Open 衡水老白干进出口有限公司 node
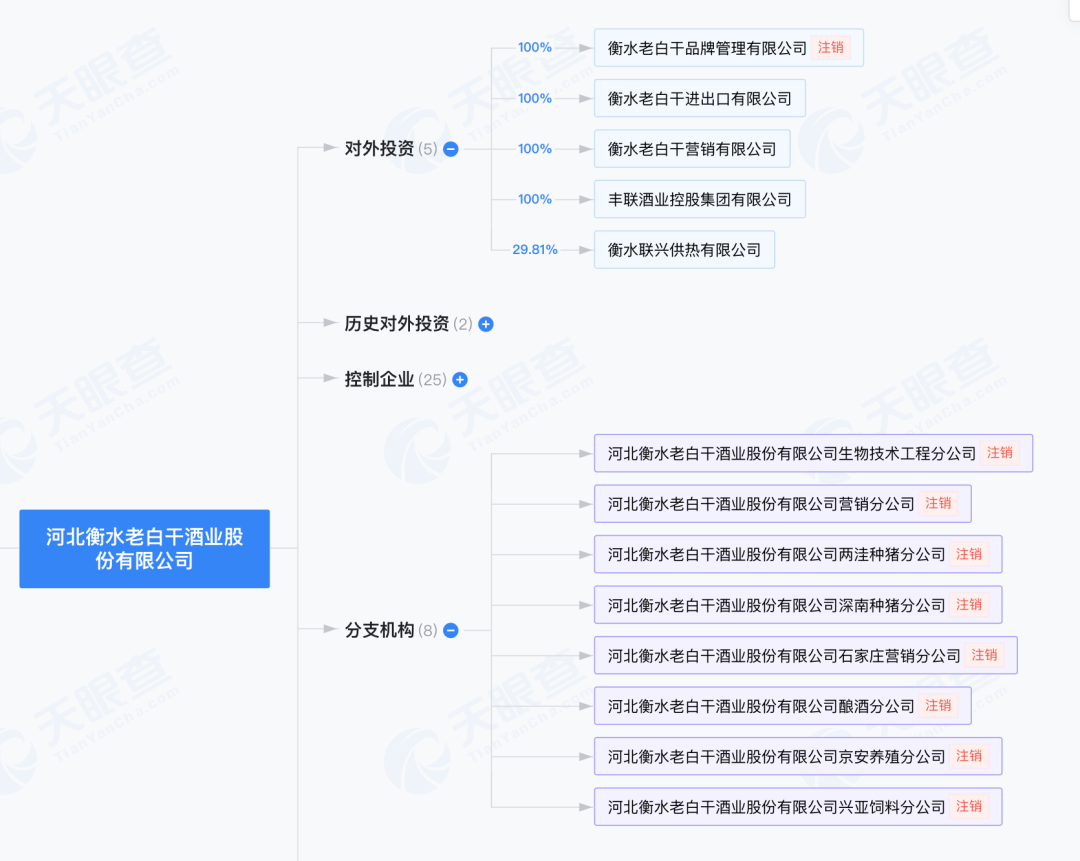The height and width of the screenshot is (861, 1080). (x=700, y=98)
